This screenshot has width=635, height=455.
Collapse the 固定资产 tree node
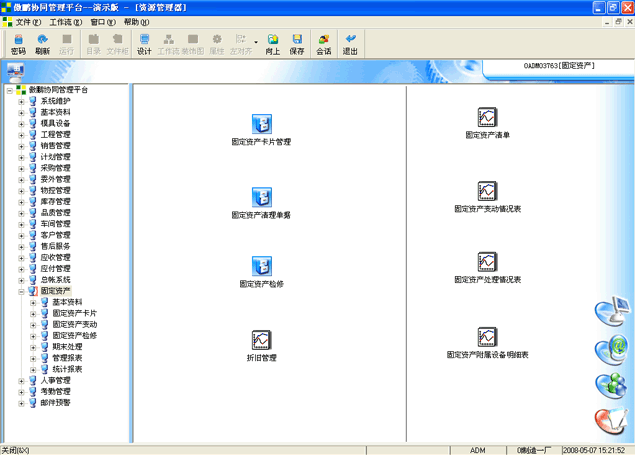[x=21, y=291]
